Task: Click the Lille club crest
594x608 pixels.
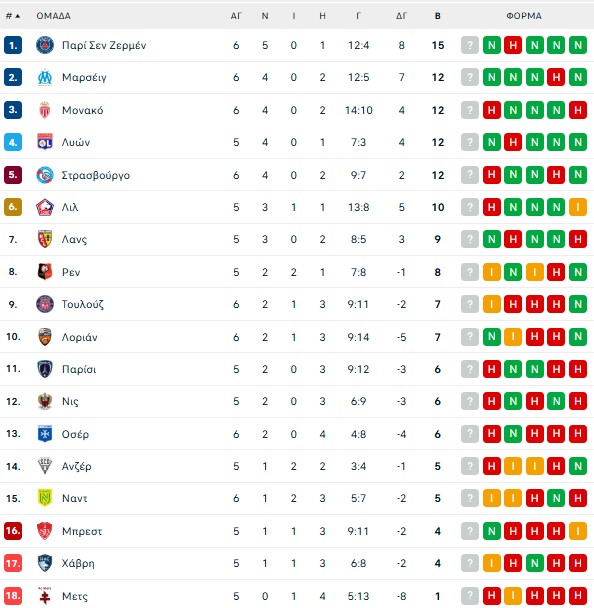Action: click(x=45, y=207)
